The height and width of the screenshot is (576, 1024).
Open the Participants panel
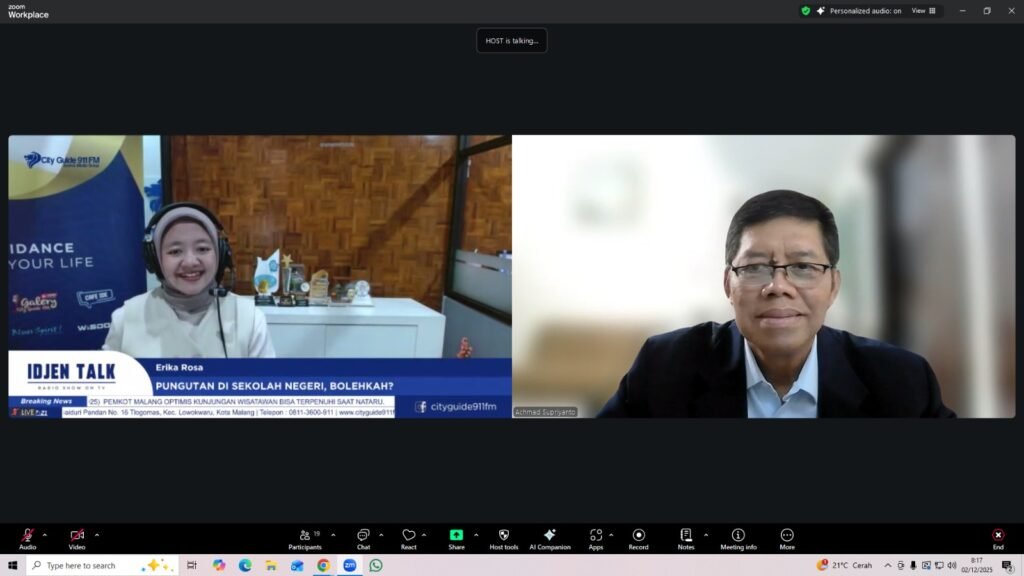tap(305, 538)
